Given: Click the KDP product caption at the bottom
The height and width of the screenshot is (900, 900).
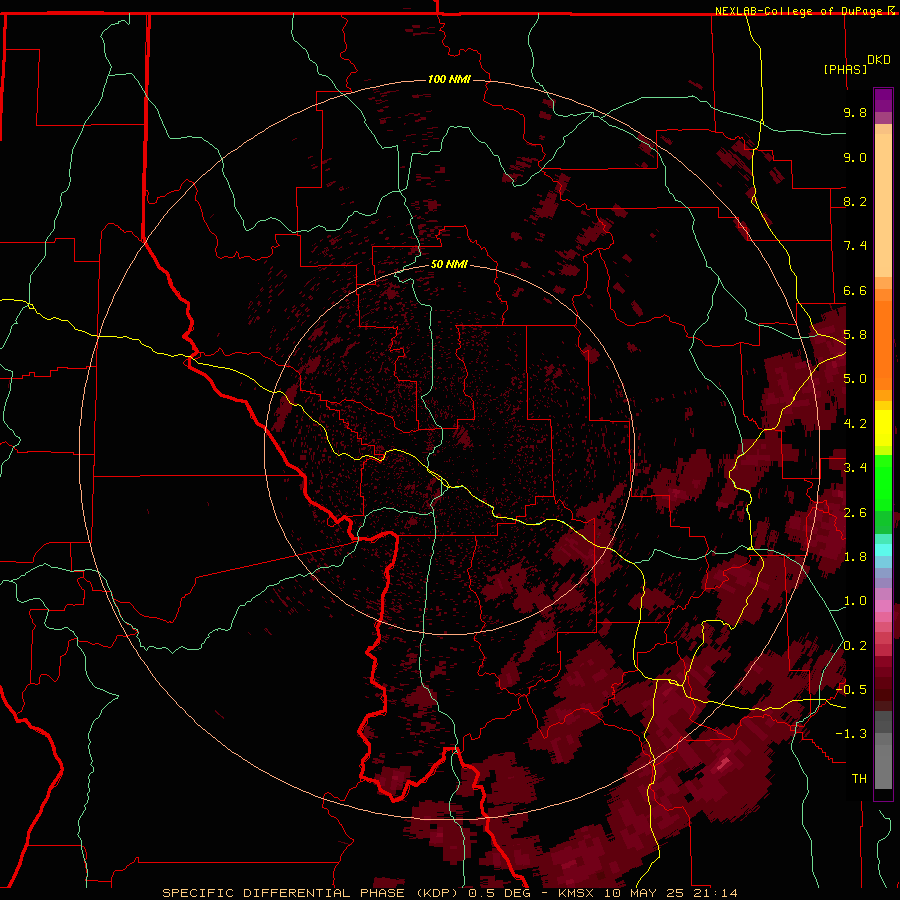Looking at the screenshot, I should pos(449,893).
